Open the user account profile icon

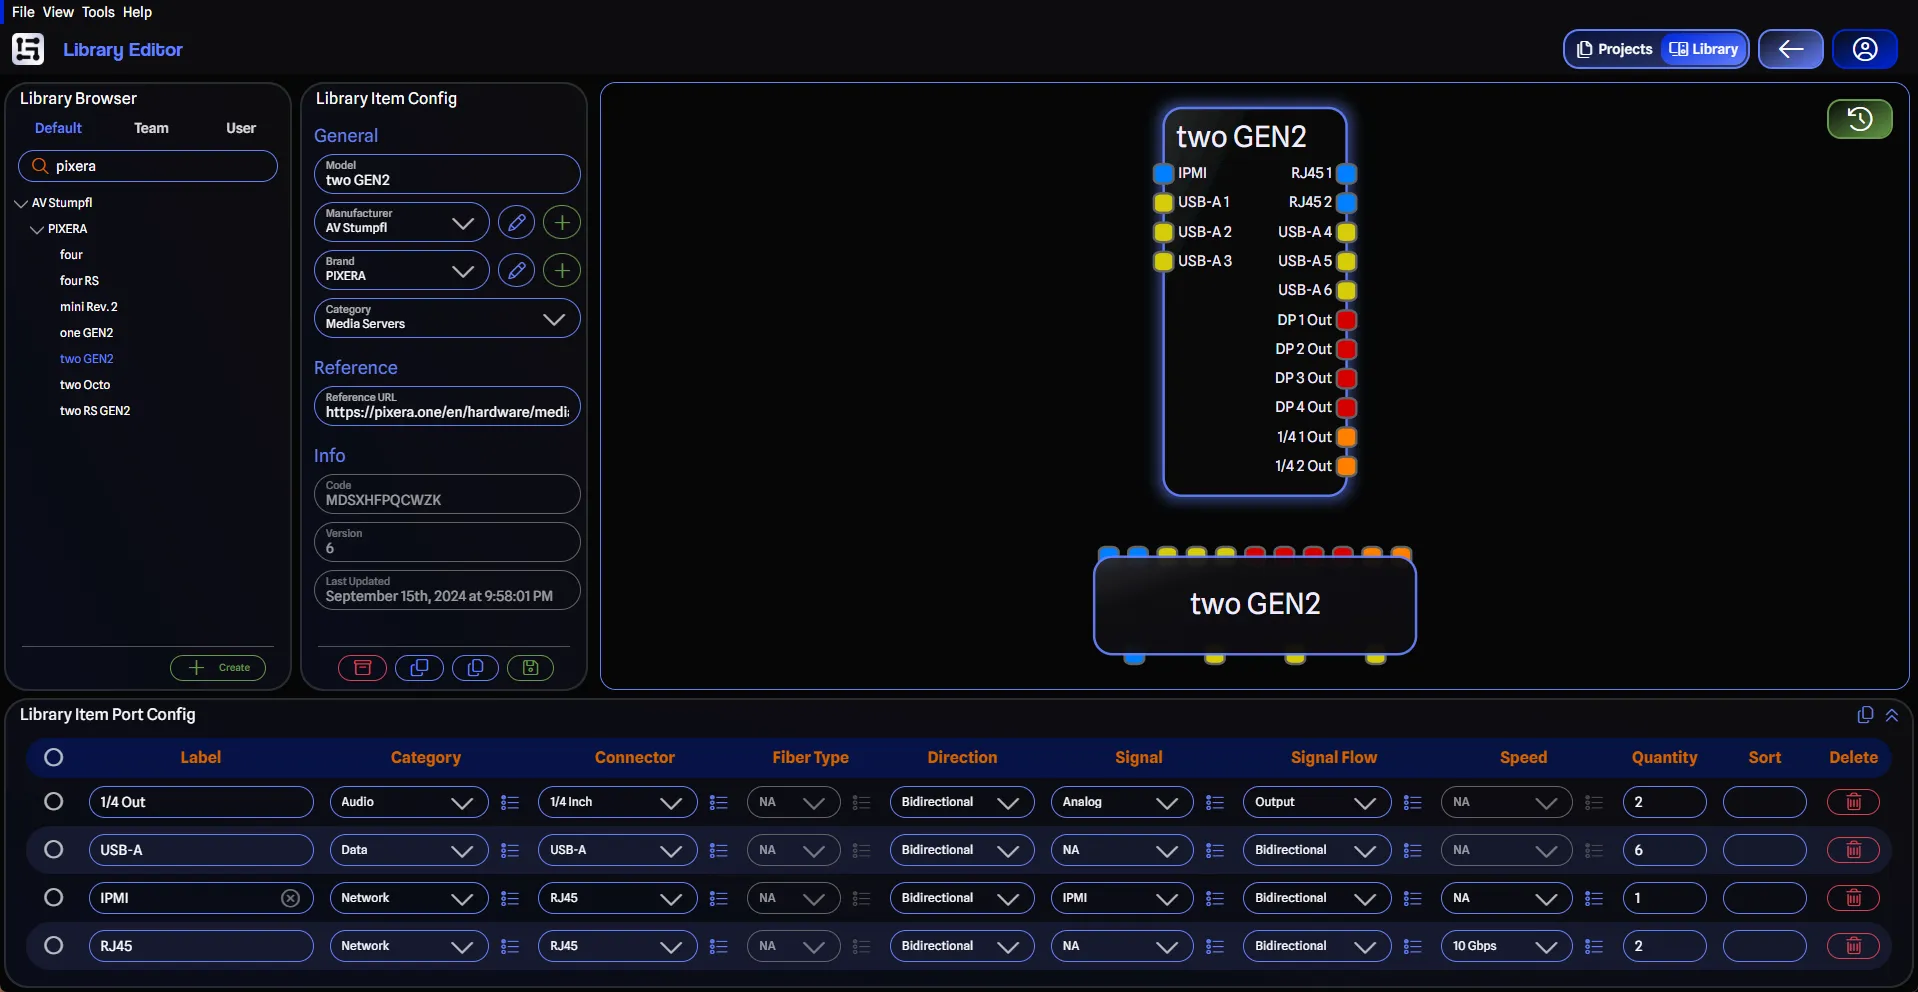tap(1864, 49)
